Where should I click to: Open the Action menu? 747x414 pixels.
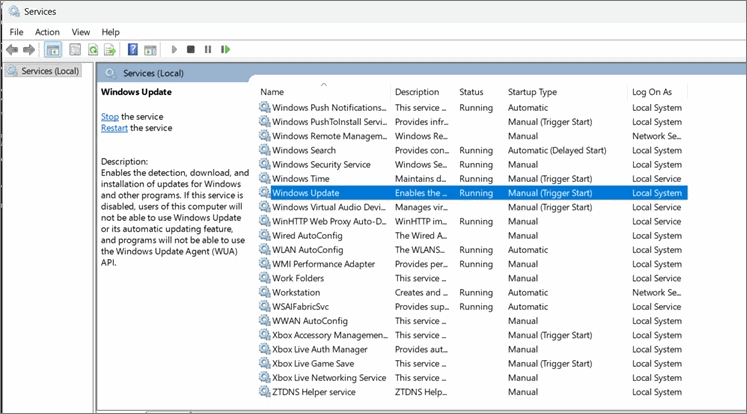click(x=47, y=32)
